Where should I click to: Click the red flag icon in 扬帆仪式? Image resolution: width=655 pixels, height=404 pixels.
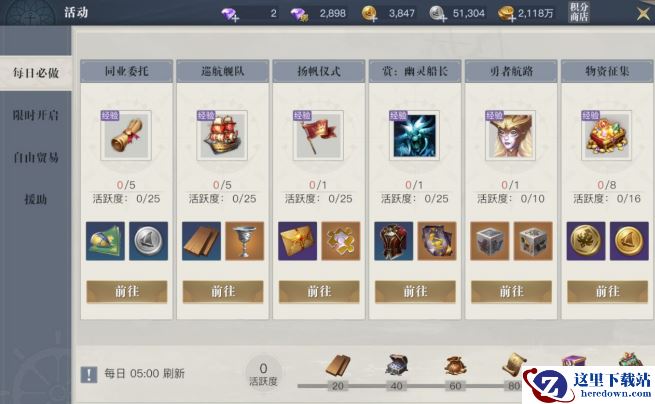pos(318,135)
